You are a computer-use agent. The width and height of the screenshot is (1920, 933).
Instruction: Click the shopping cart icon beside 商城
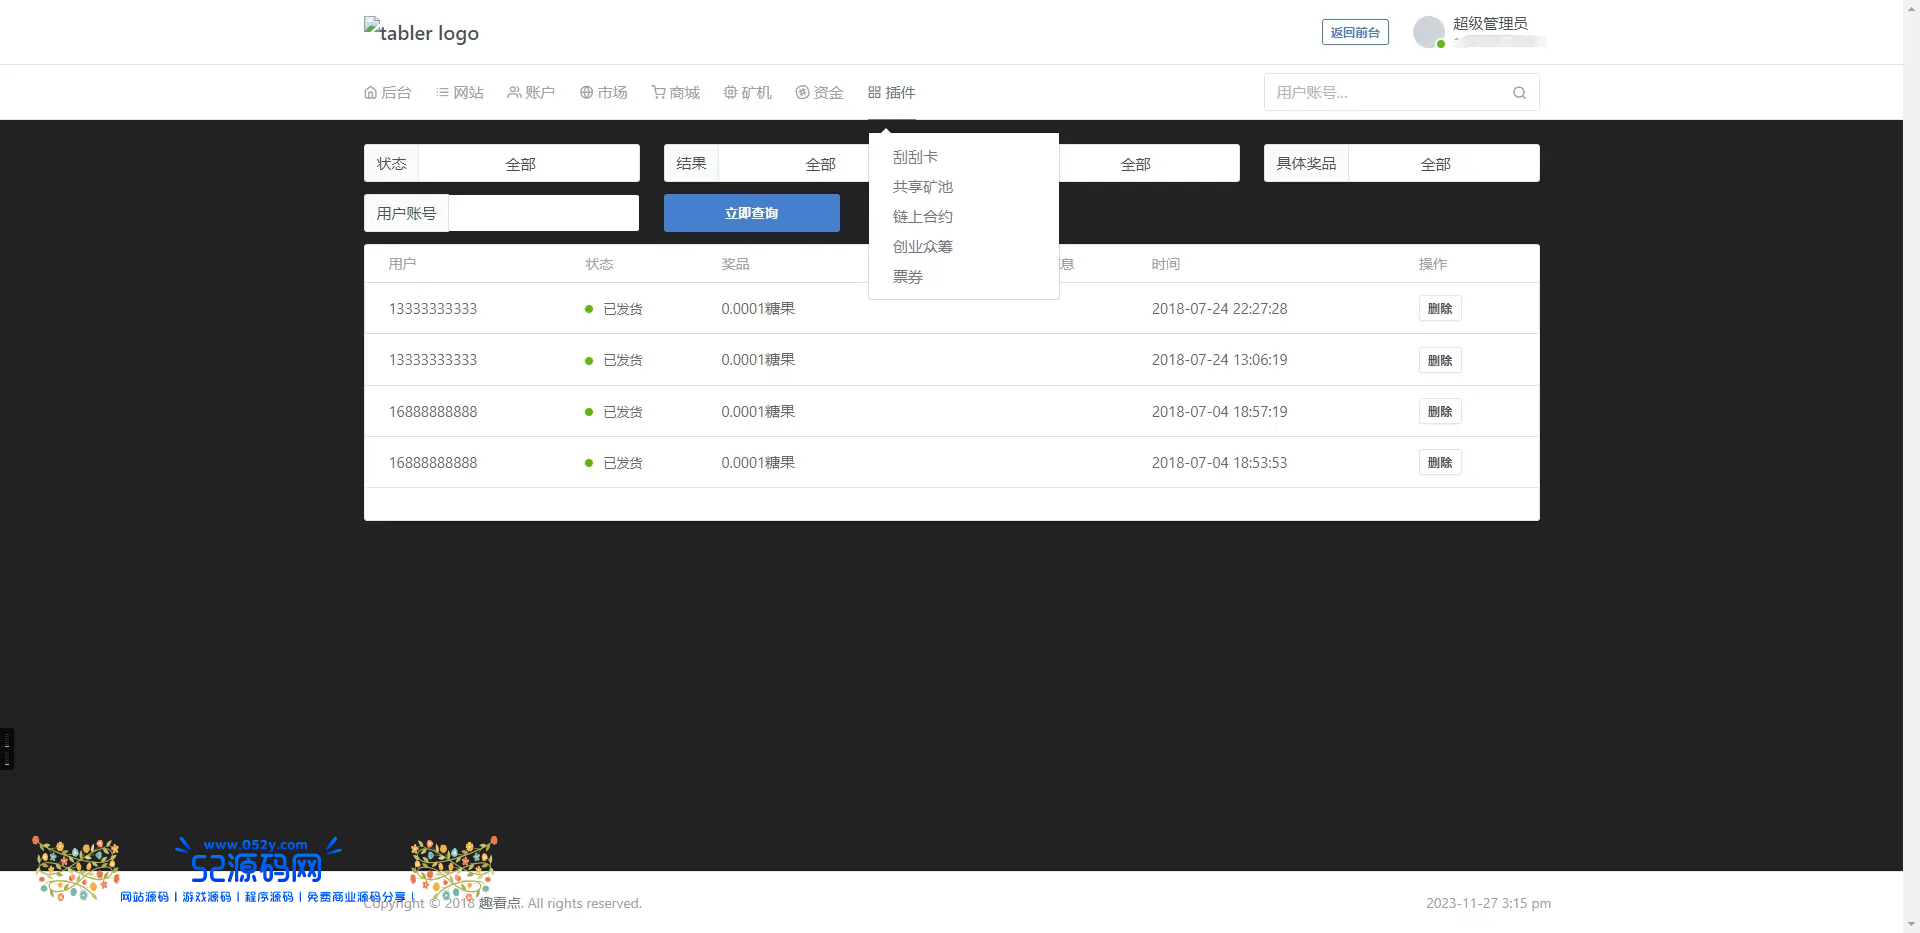pyautogui.click(x=658, y=93)
